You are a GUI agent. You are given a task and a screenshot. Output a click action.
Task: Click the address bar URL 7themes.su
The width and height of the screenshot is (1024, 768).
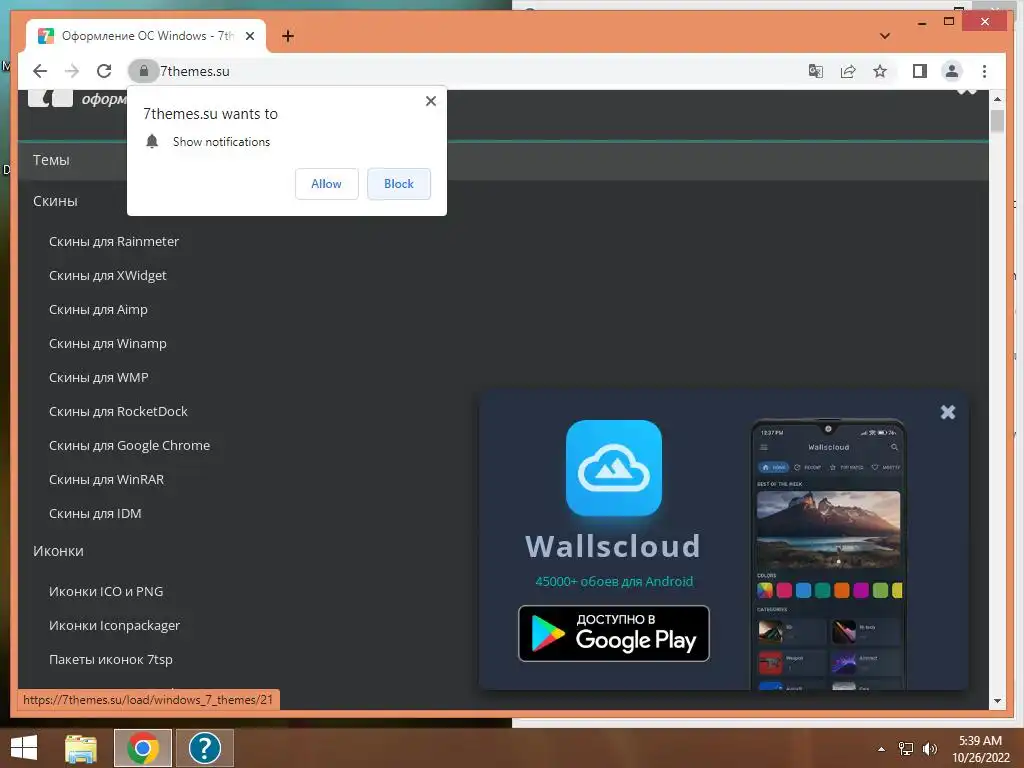[195, 71]
